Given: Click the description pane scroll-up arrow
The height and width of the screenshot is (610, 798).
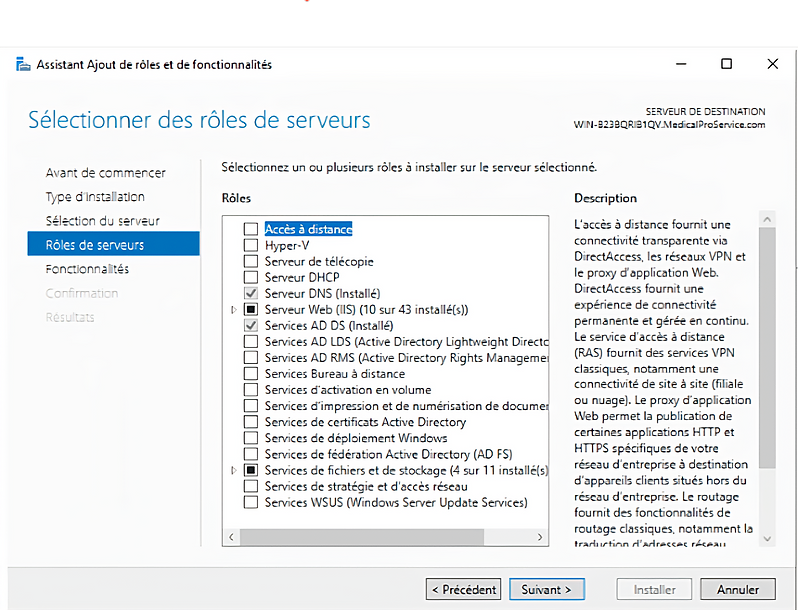Looking at the screenshot, I should tap(767, 219).
